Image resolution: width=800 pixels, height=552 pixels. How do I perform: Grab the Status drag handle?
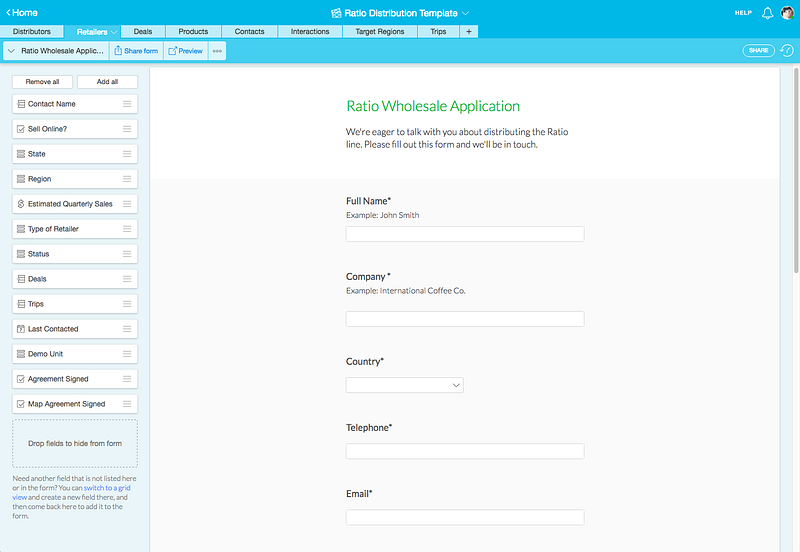tap(127, 254)
